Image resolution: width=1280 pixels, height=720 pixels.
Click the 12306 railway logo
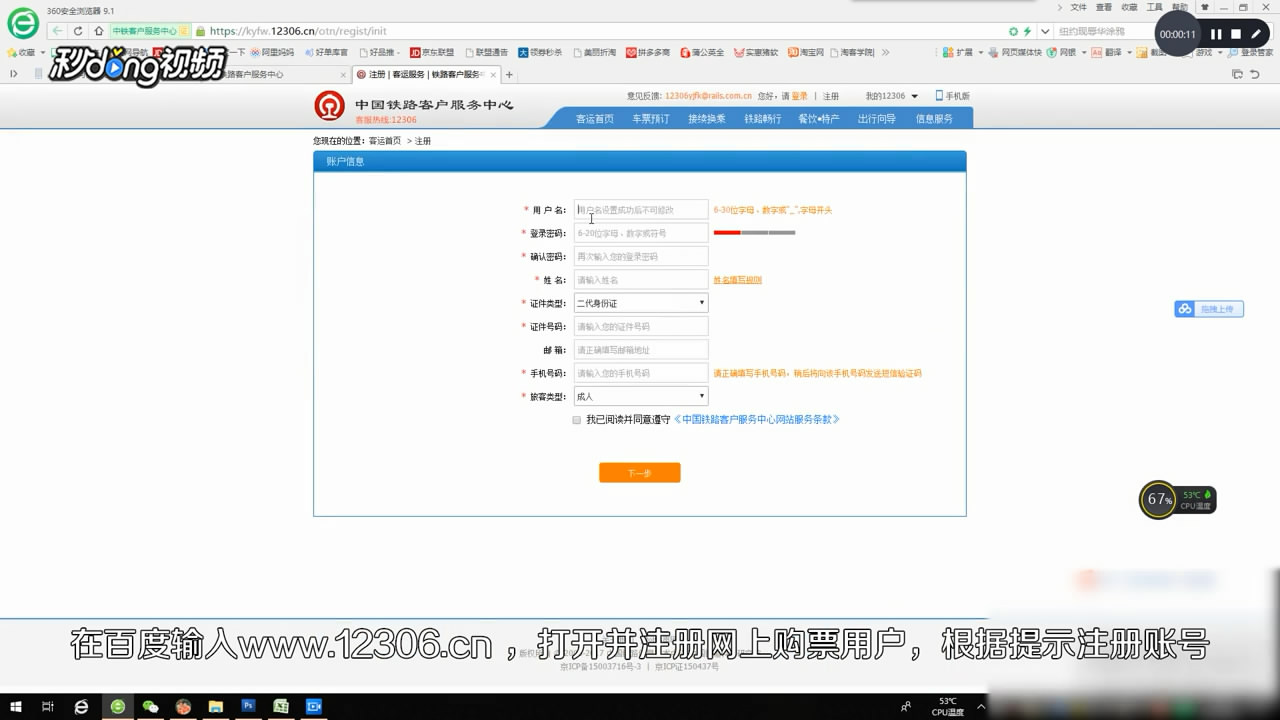tap(330, 105)
